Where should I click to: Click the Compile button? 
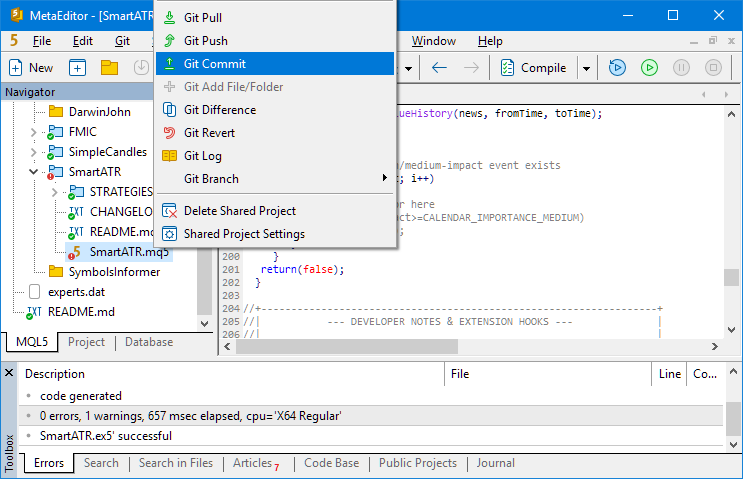(534, 68)
